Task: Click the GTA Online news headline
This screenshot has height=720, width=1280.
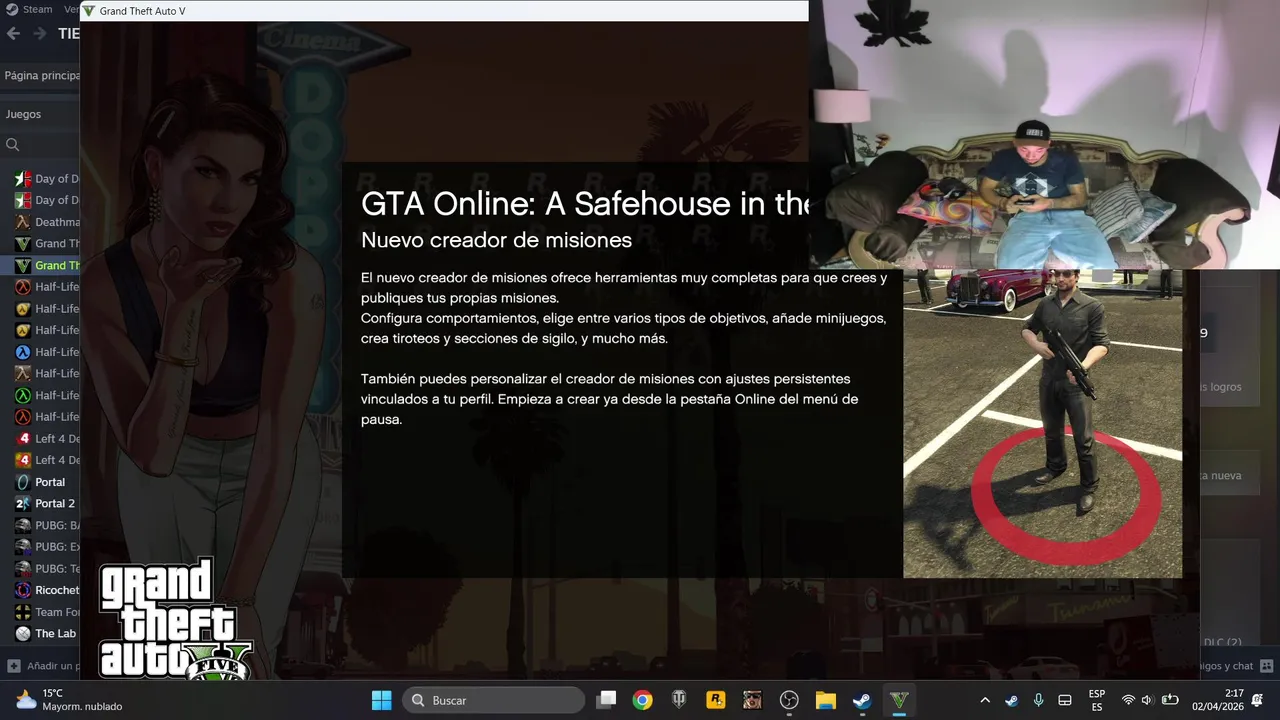Action: point(585,204)
